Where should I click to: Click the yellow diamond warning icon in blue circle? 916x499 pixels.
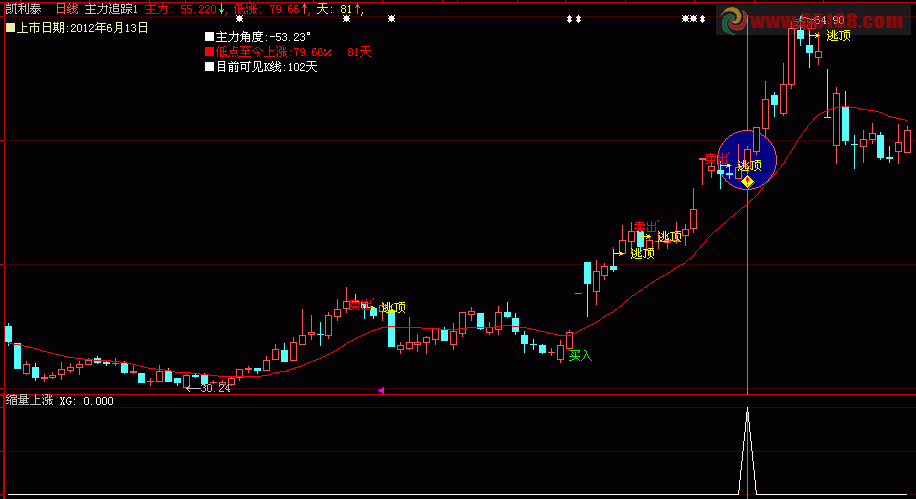tap(747, 182)
